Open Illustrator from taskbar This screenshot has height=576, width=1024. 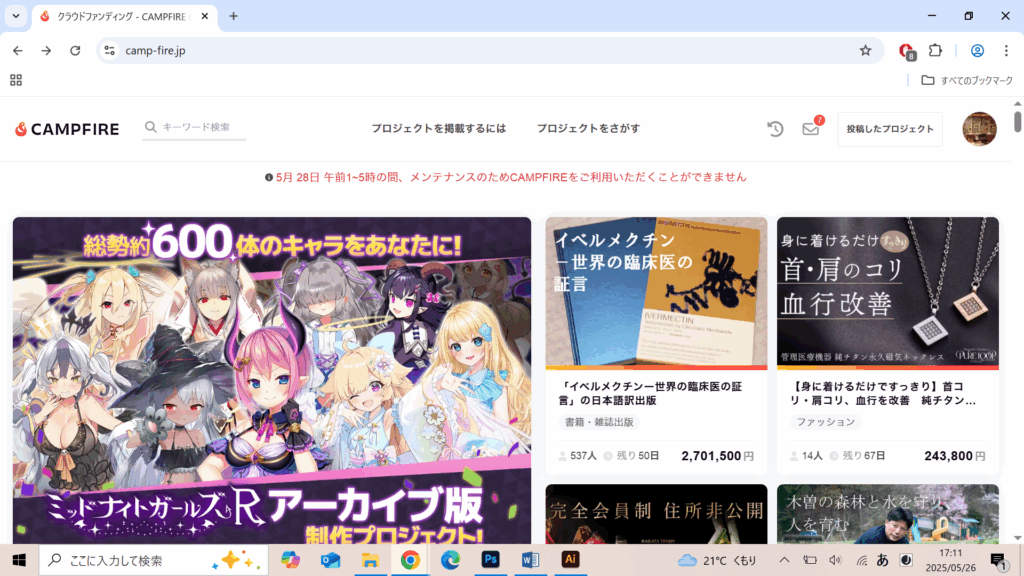coord(570,560)
